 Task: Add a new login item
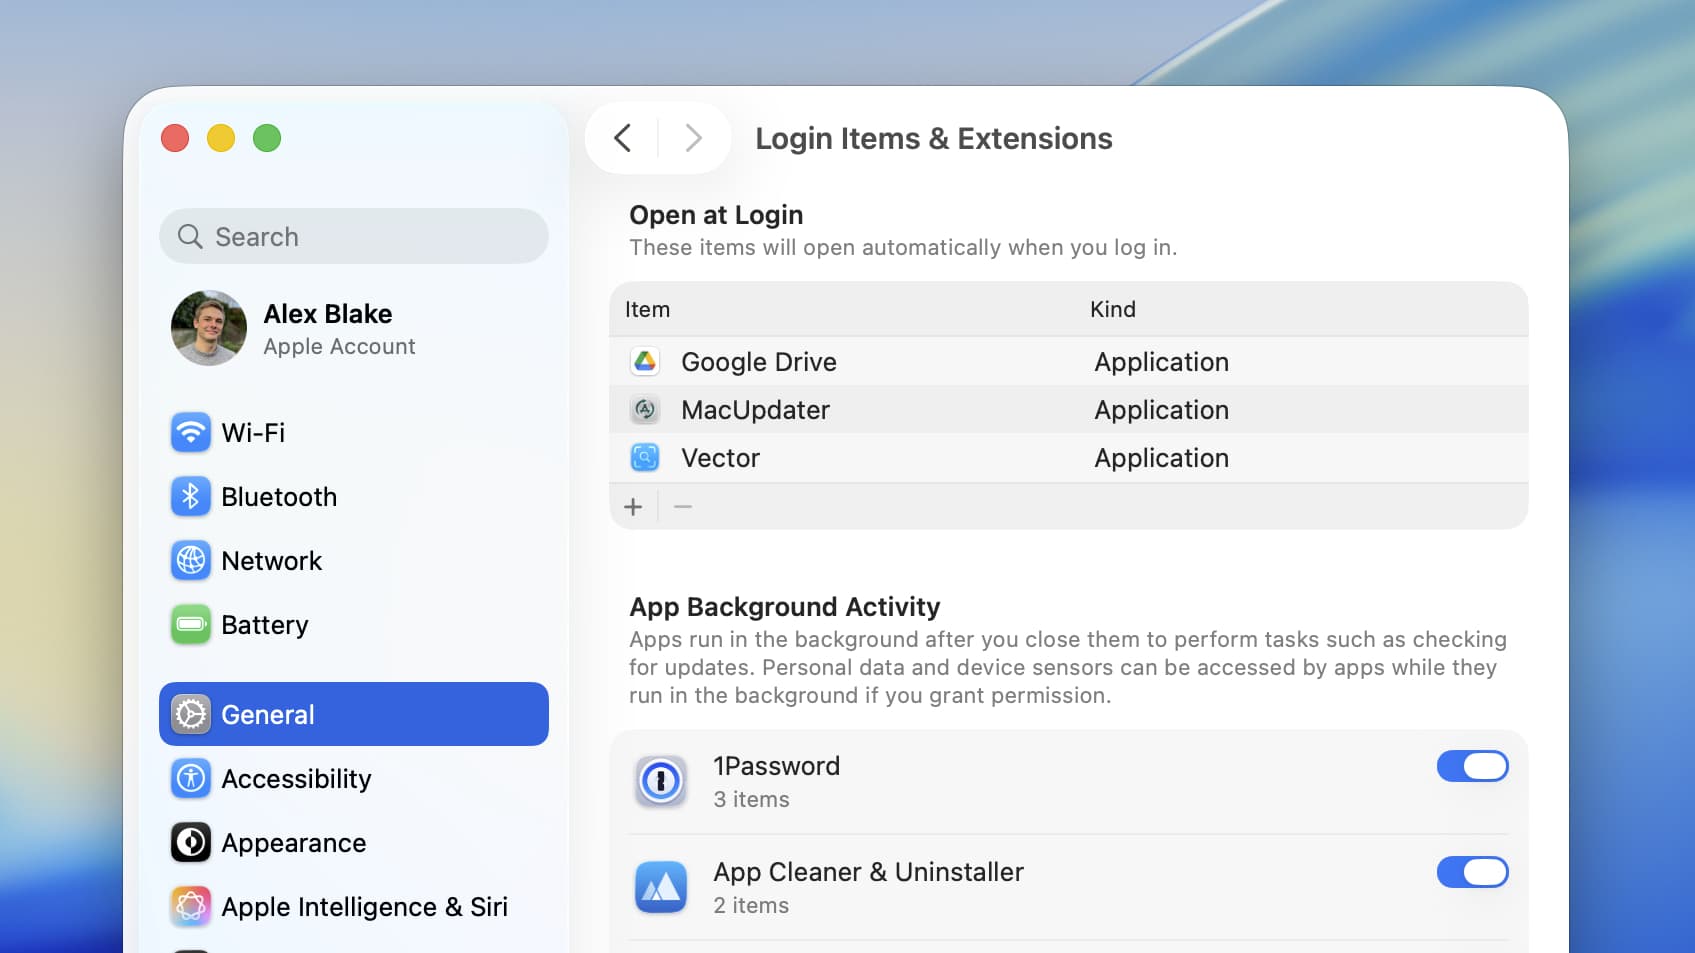tap(633, 506)
